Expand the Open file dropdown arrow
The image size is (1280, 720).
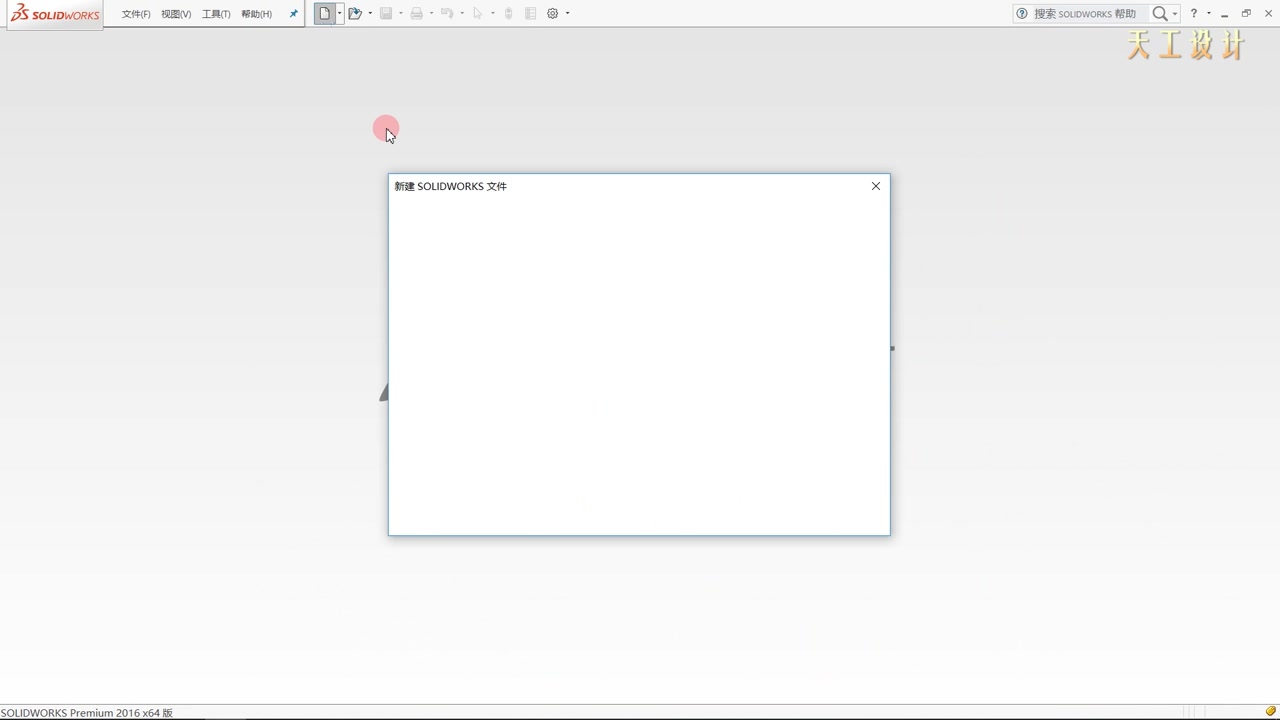point(370,14)
